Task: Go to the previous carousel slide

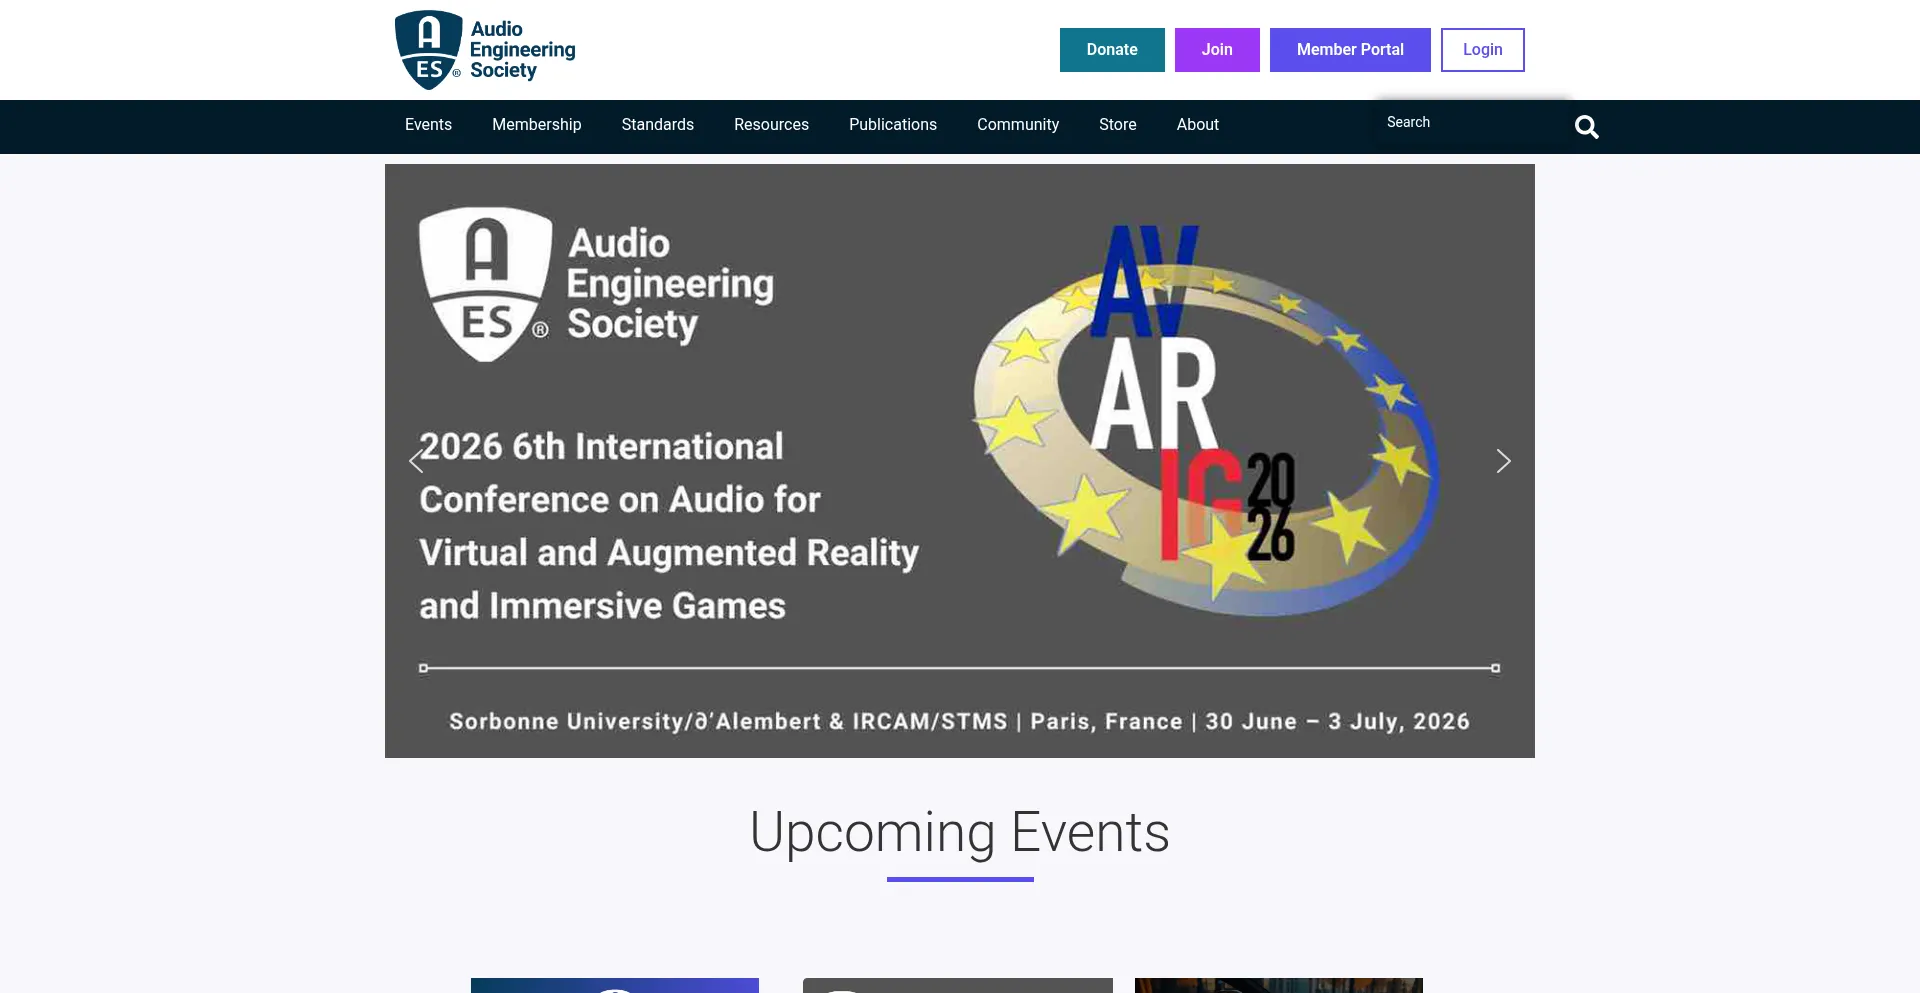Action: coord(416,461)
